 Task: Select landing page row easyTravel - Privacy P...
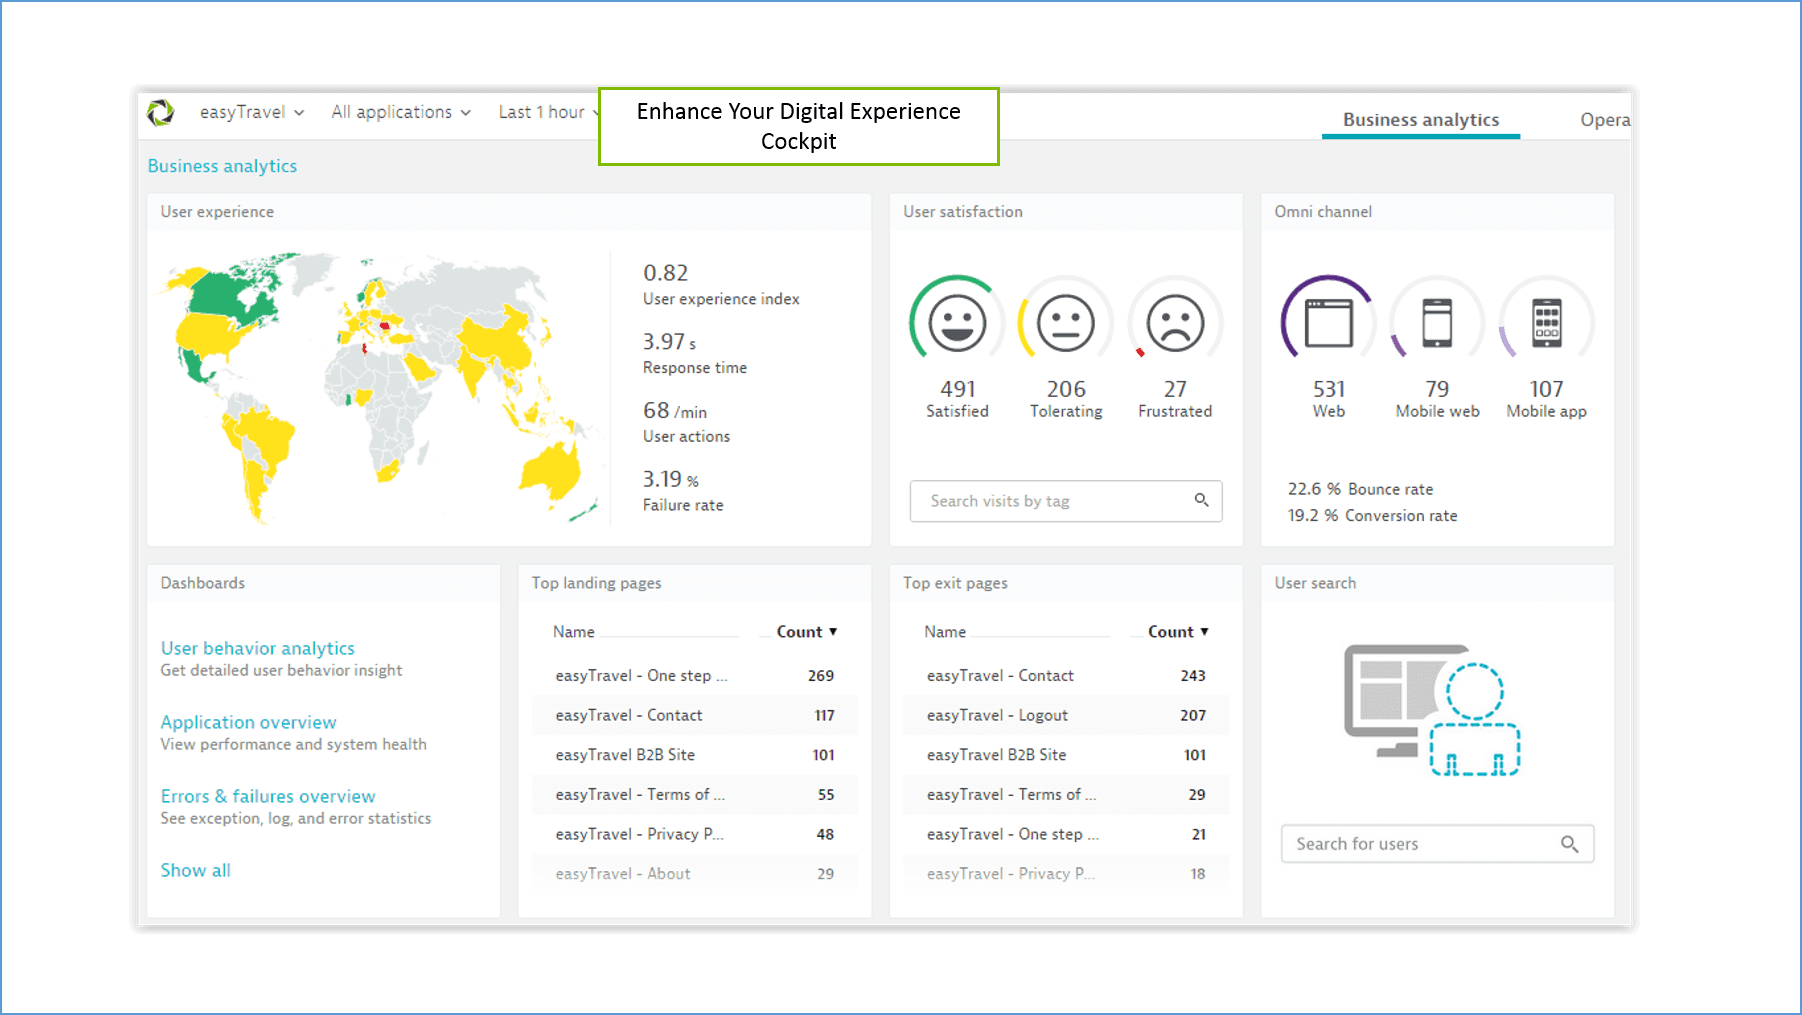point(695,834)
